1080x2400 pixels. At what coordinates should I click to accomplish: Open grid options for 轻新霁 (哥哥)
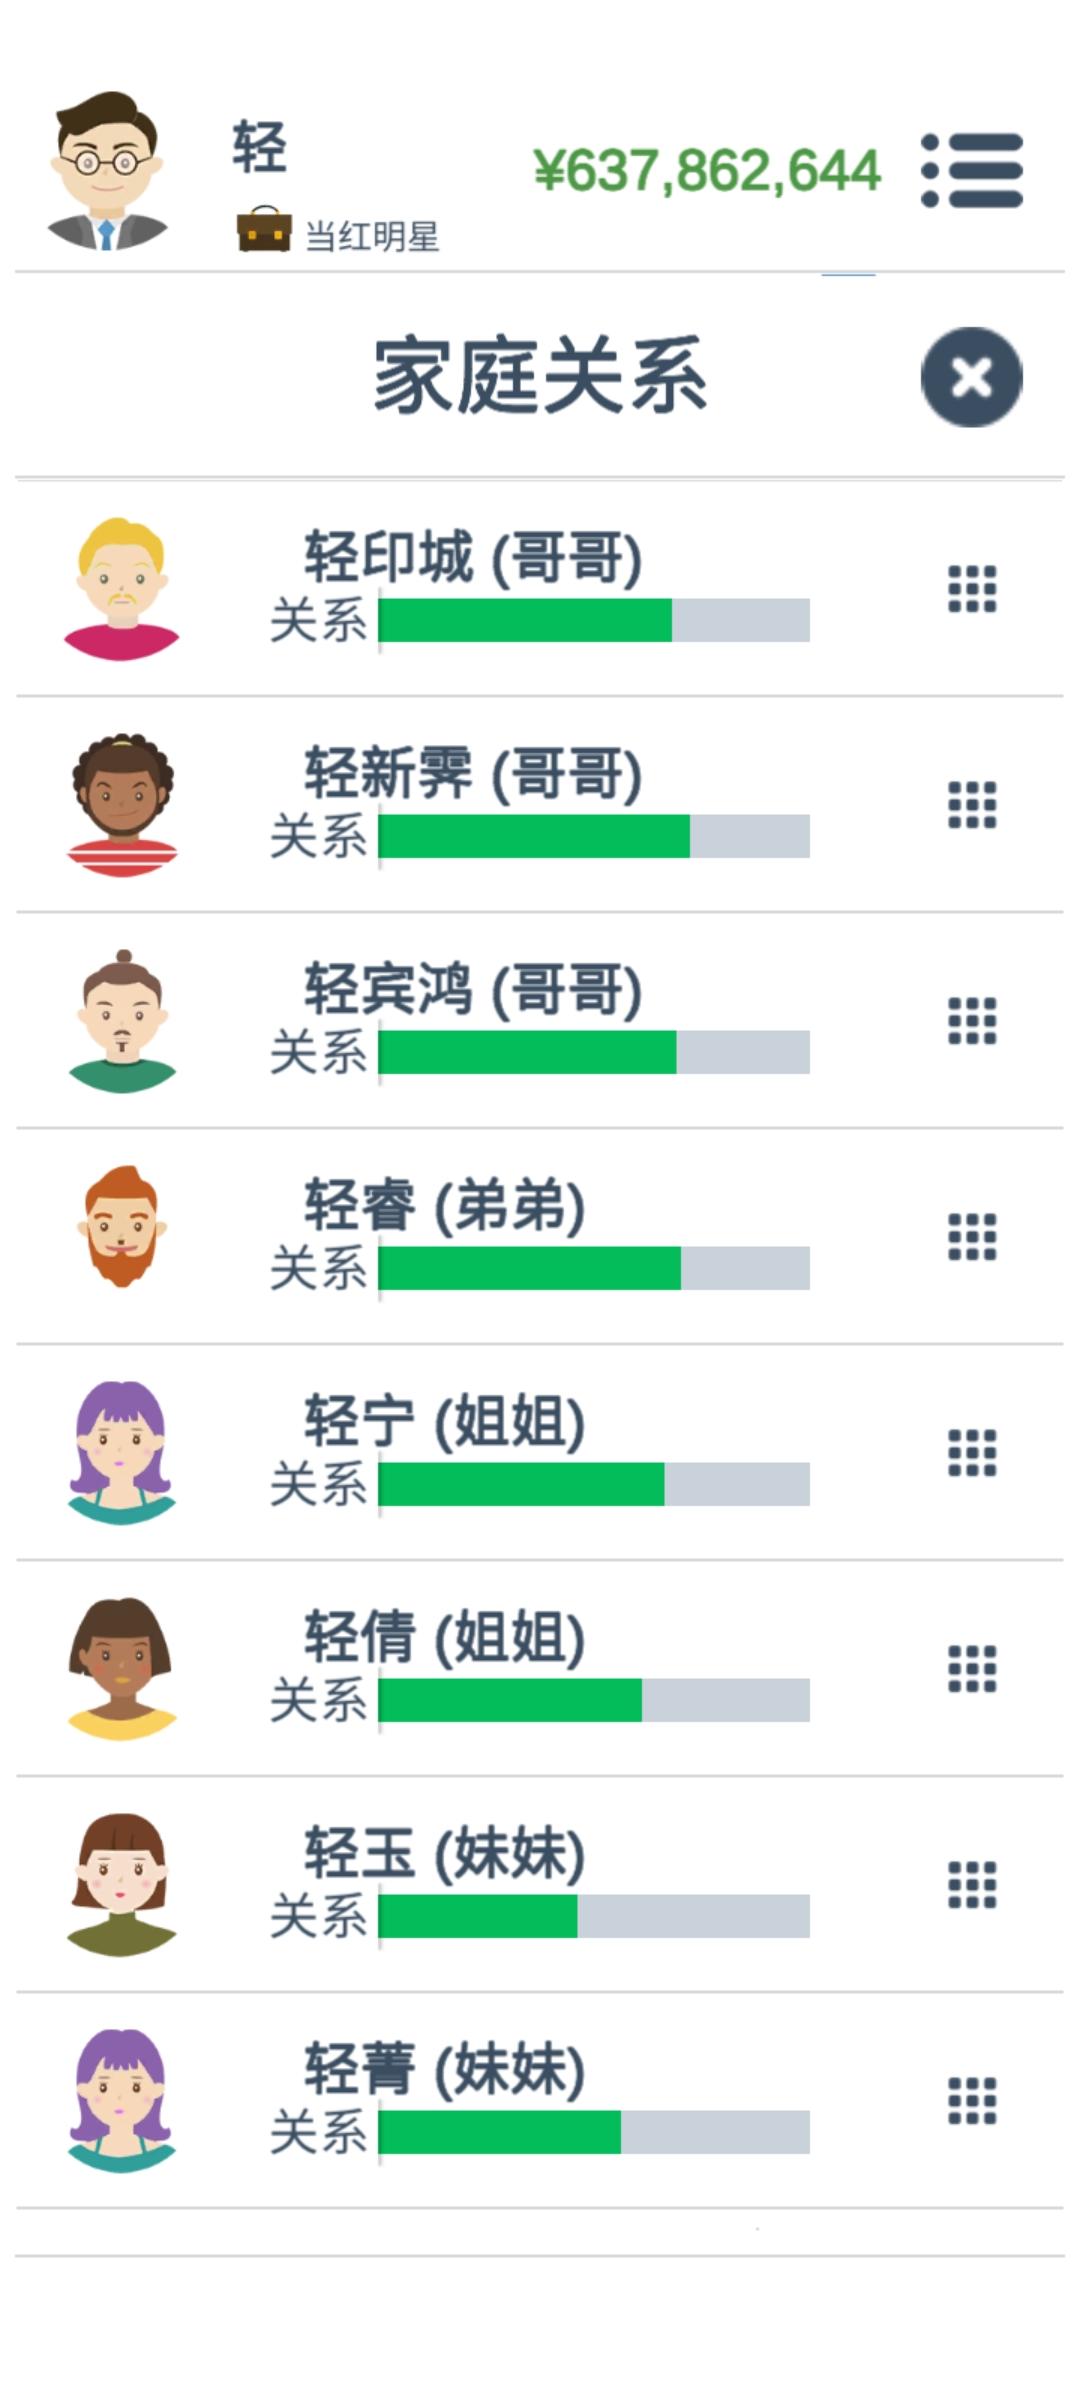972,805
